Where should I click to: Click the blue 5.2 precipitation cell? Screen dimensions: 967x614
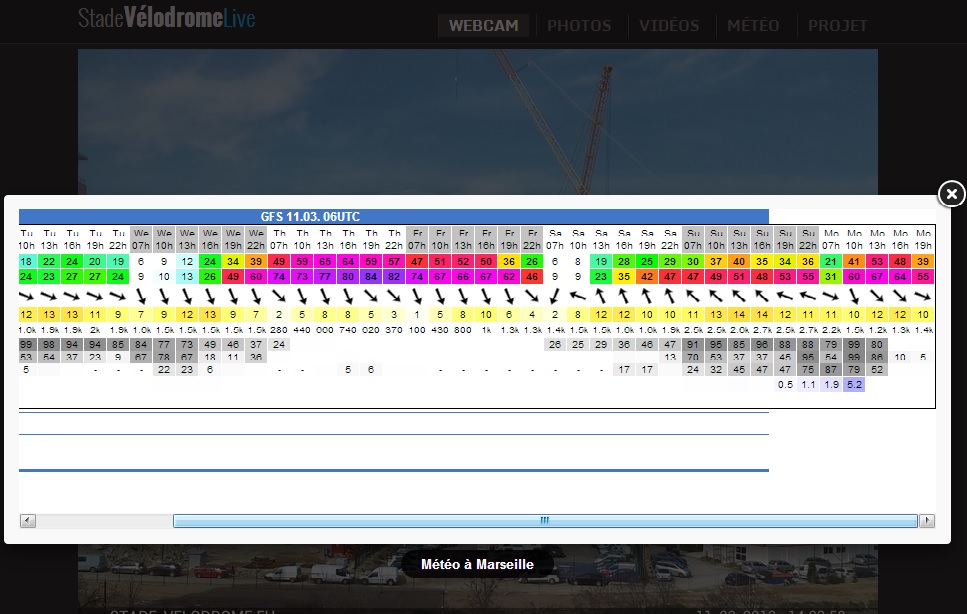[x=853, y=385]
